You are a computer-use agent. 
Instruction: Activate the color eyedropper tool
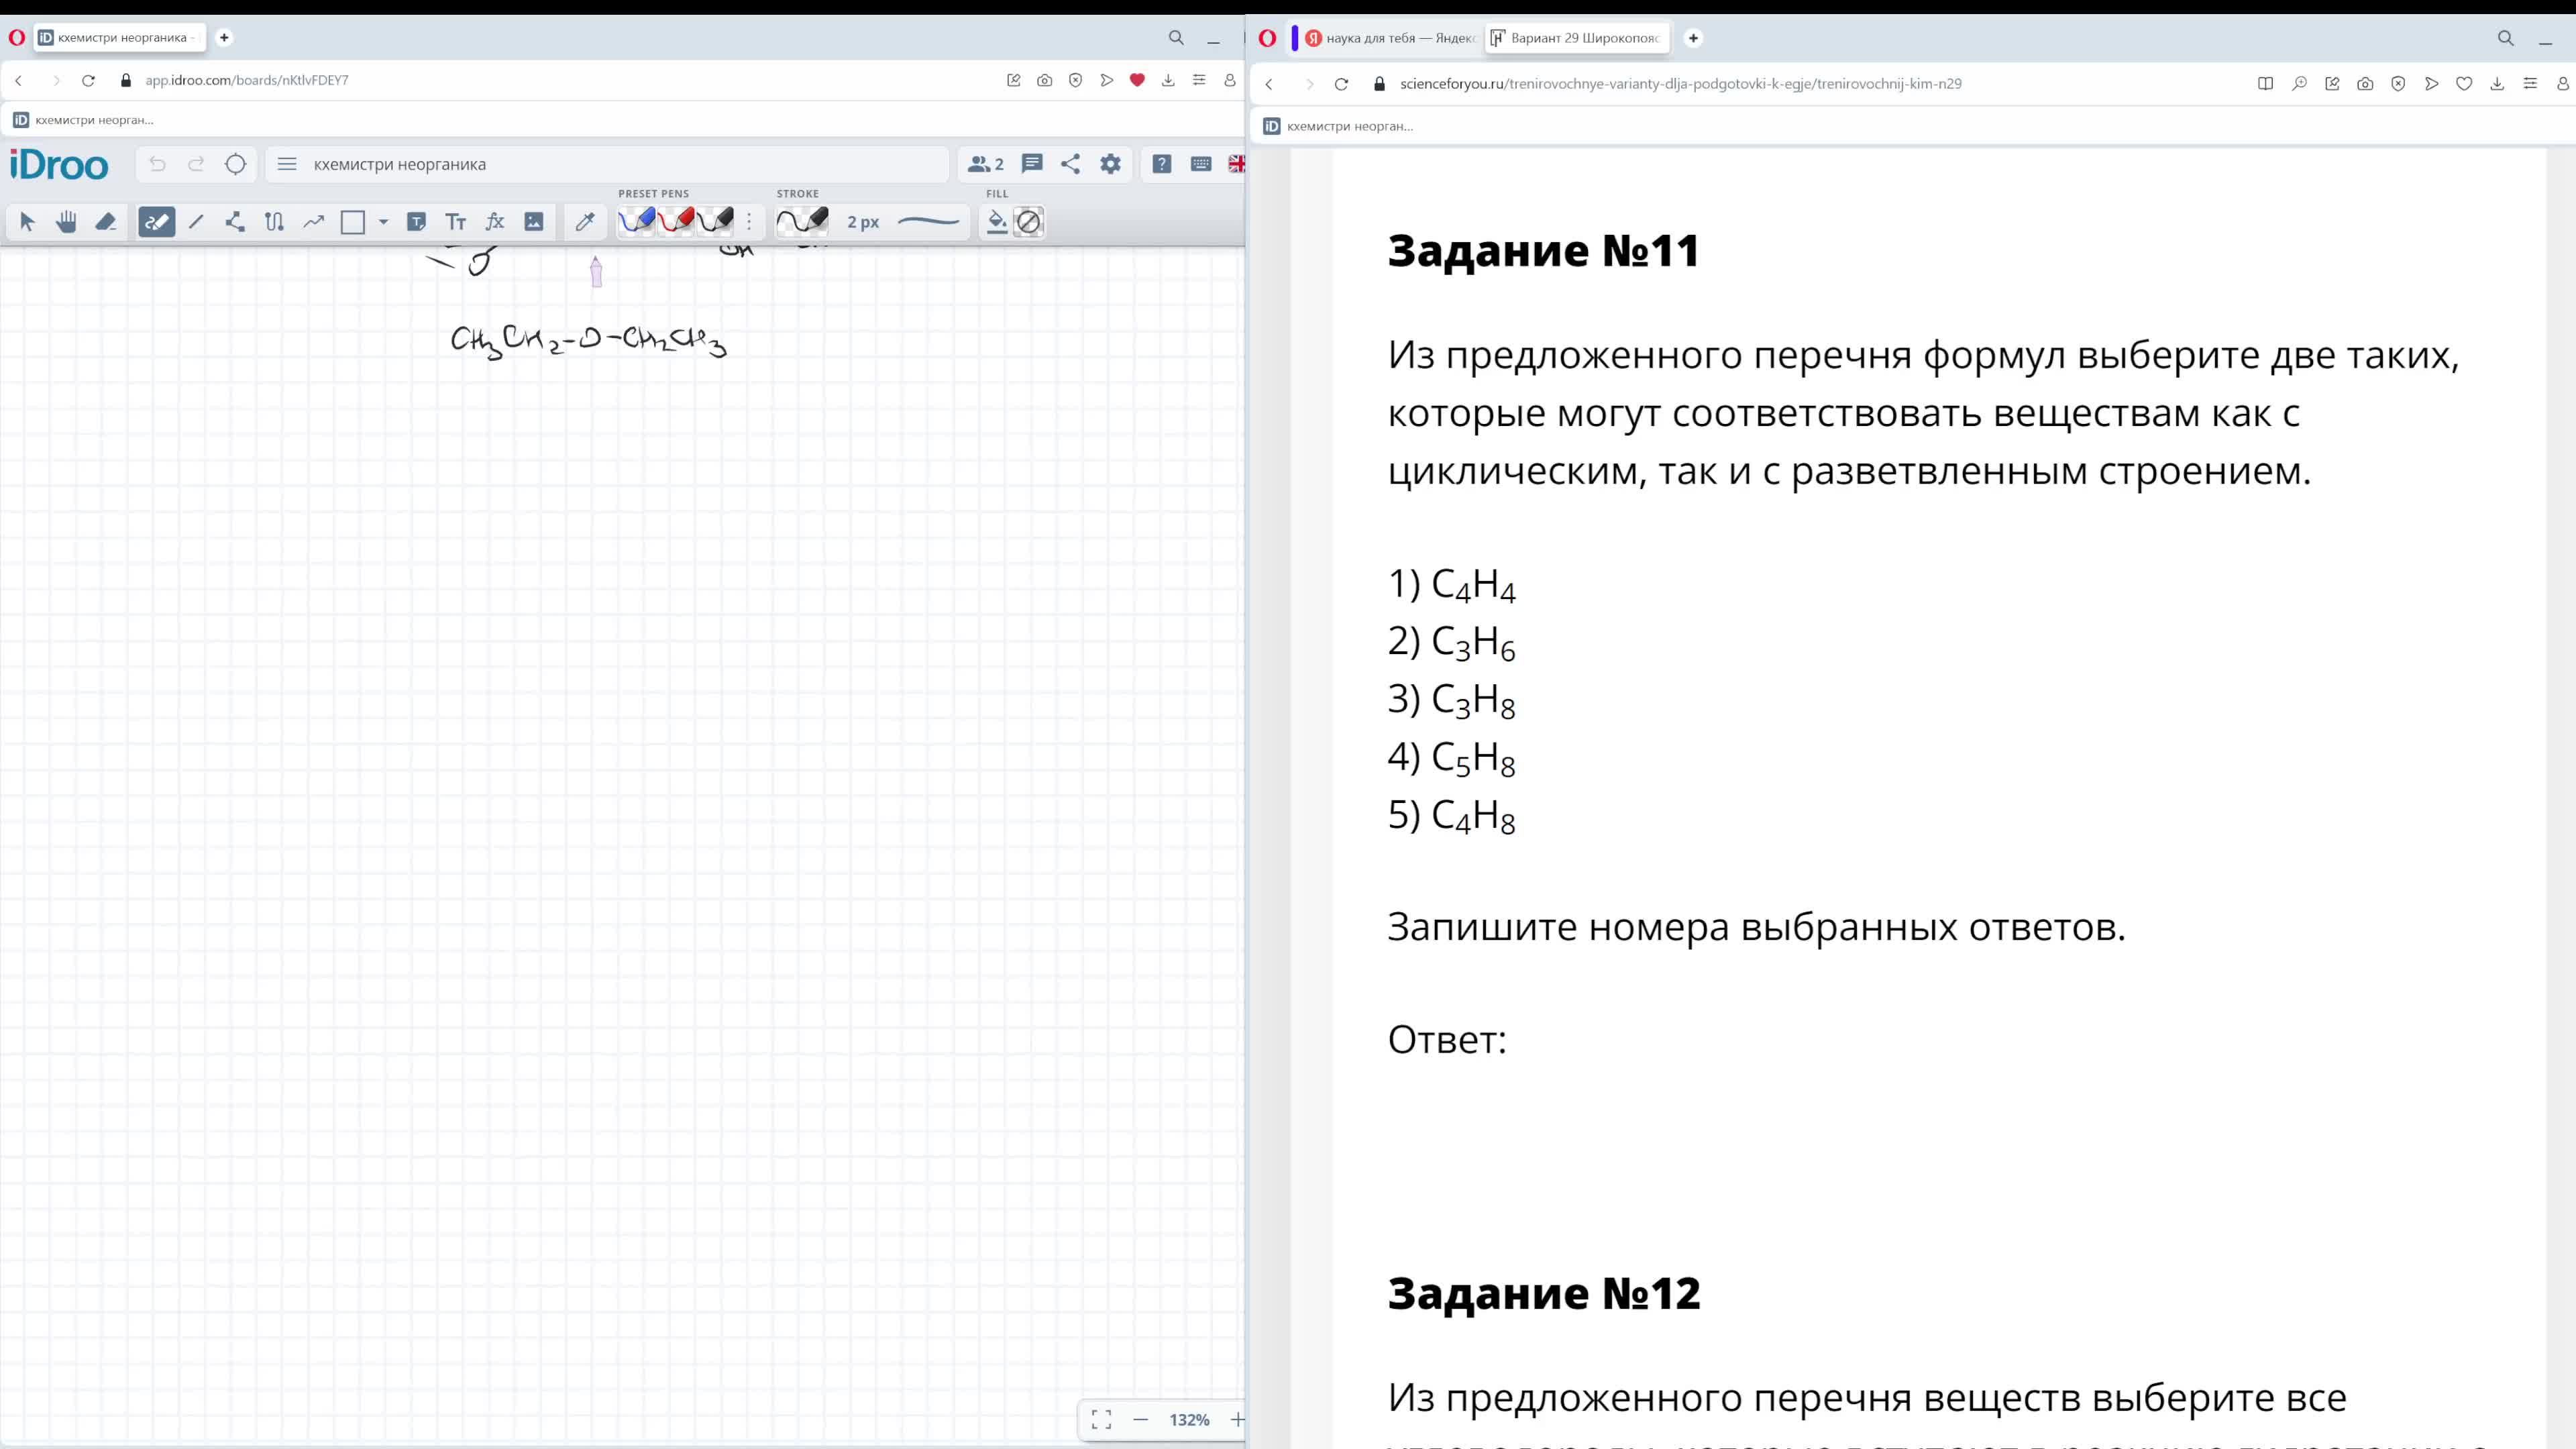585,222
